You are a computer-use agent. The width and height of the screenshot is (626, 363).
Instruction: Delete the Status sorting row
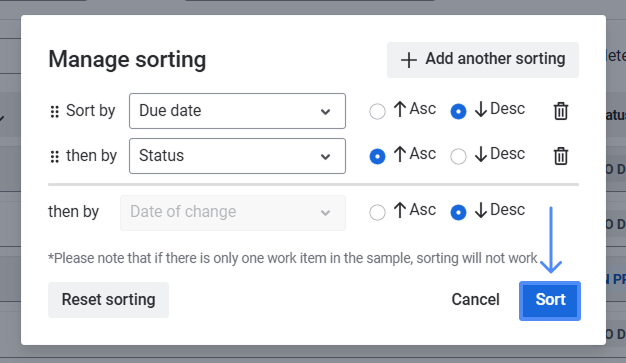click(x=561, y=156)
